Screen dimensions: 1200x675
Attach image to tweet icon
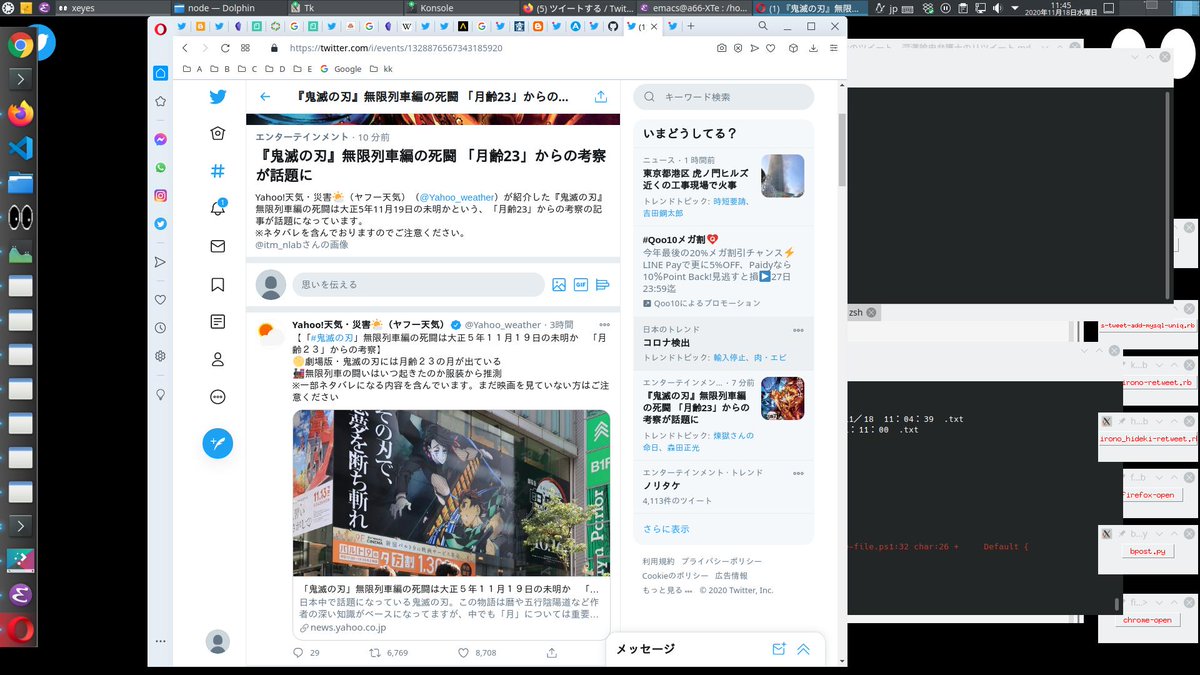tap(559, 285)
